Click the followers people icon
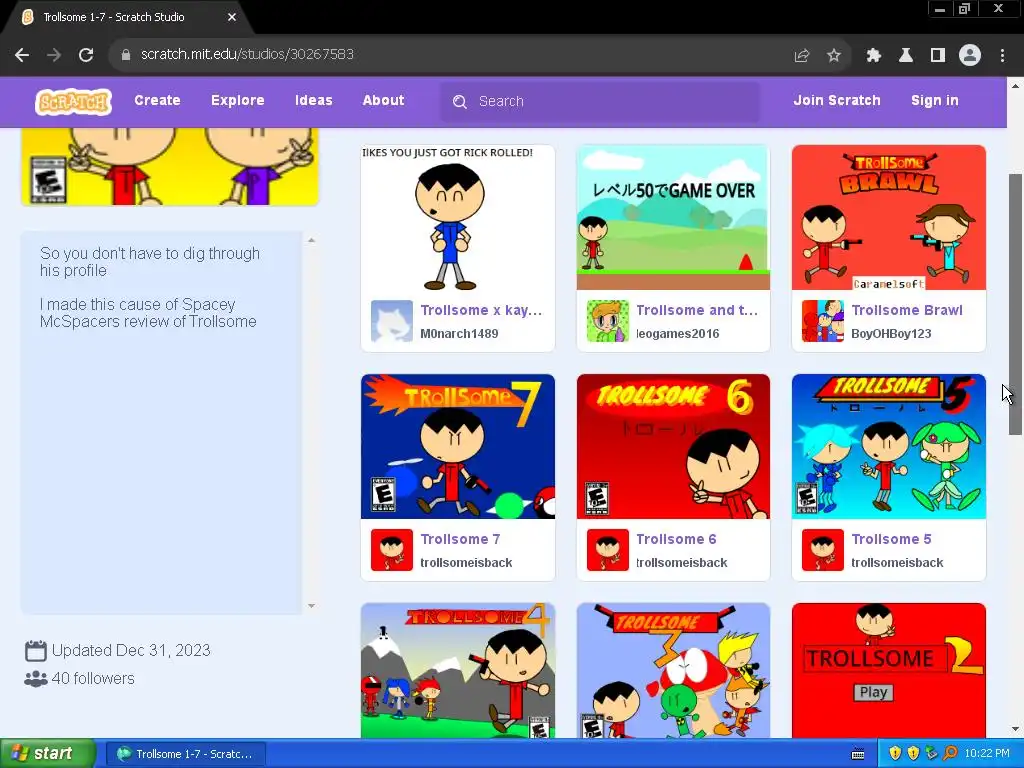This screenshot has height=768, width=1024. [x=35, y=679]
